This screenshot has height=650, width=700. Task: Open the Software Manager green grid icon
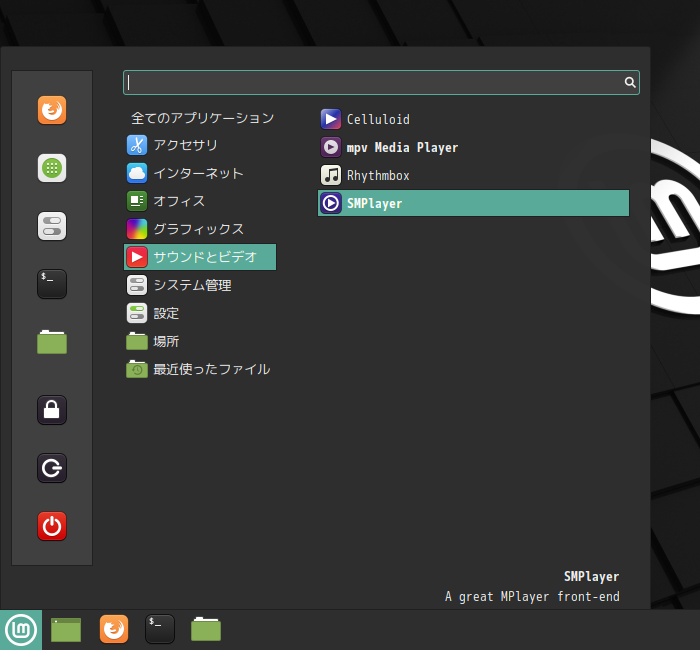pos(52,168)
